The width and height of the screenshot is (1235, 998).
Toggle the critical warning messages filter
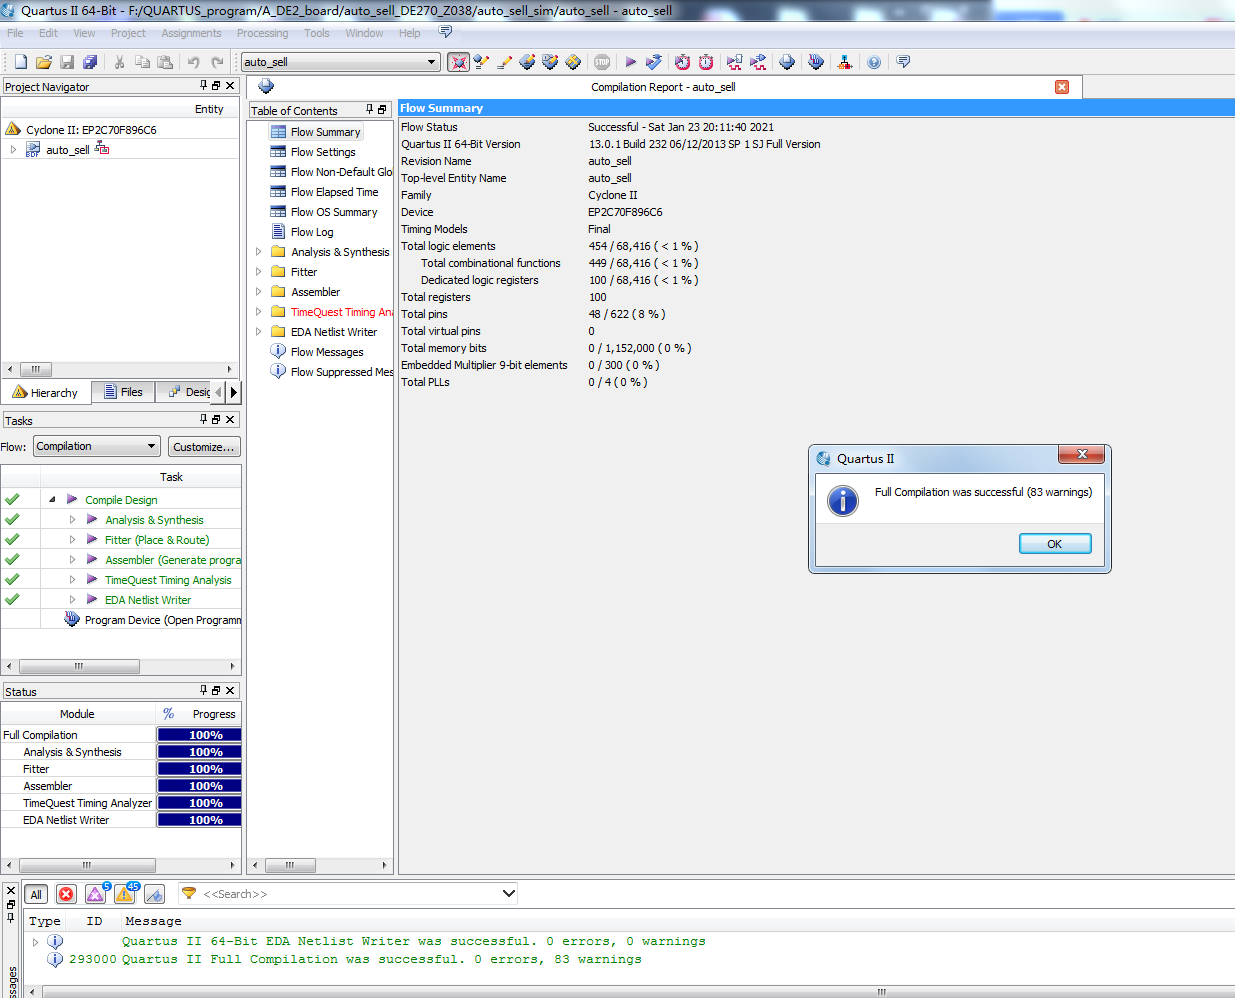point(96,894)
